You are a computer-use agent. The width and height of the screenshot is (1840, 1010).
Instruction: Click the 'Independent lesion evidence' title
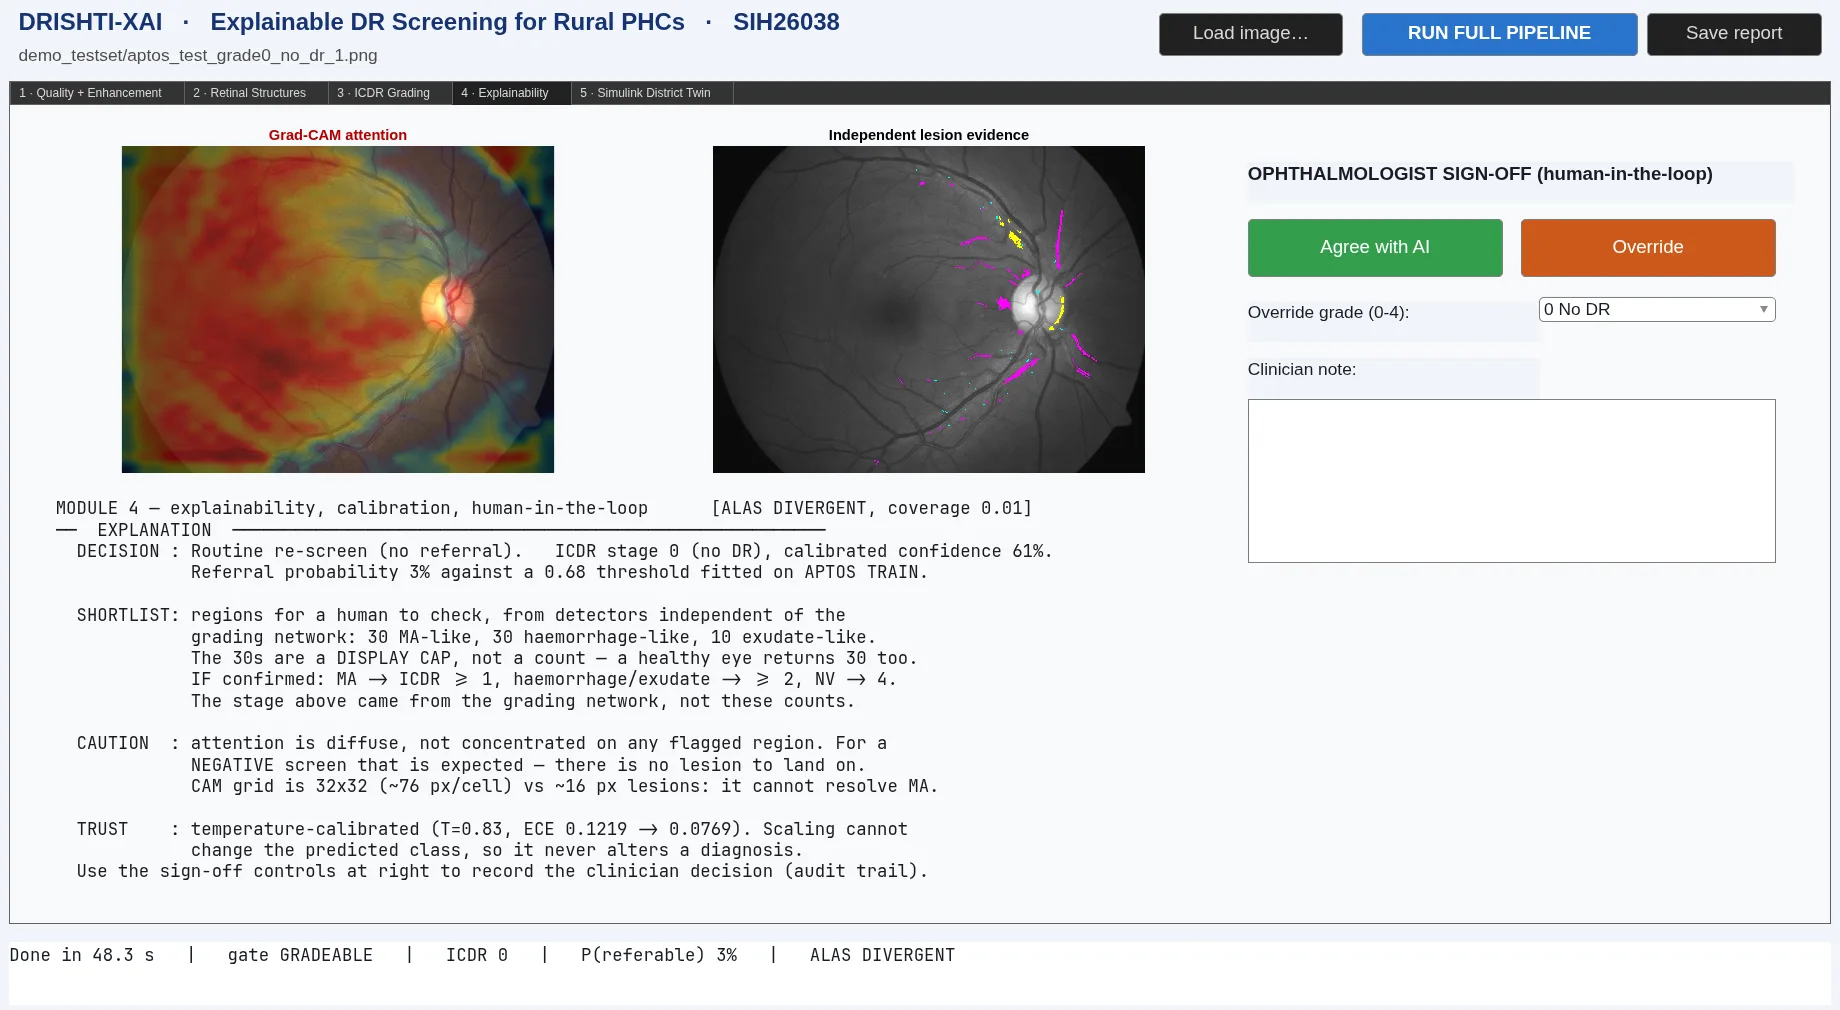pos(928,135)
